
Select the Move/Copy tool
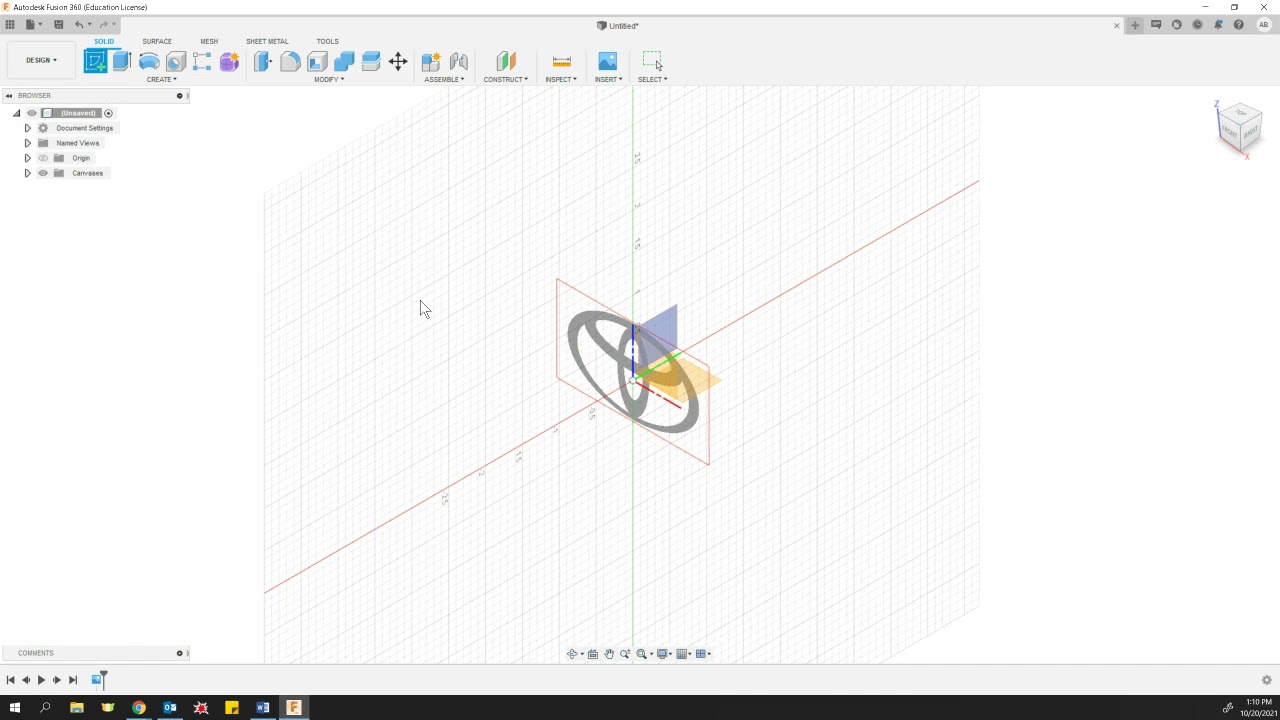coord(398,61)
